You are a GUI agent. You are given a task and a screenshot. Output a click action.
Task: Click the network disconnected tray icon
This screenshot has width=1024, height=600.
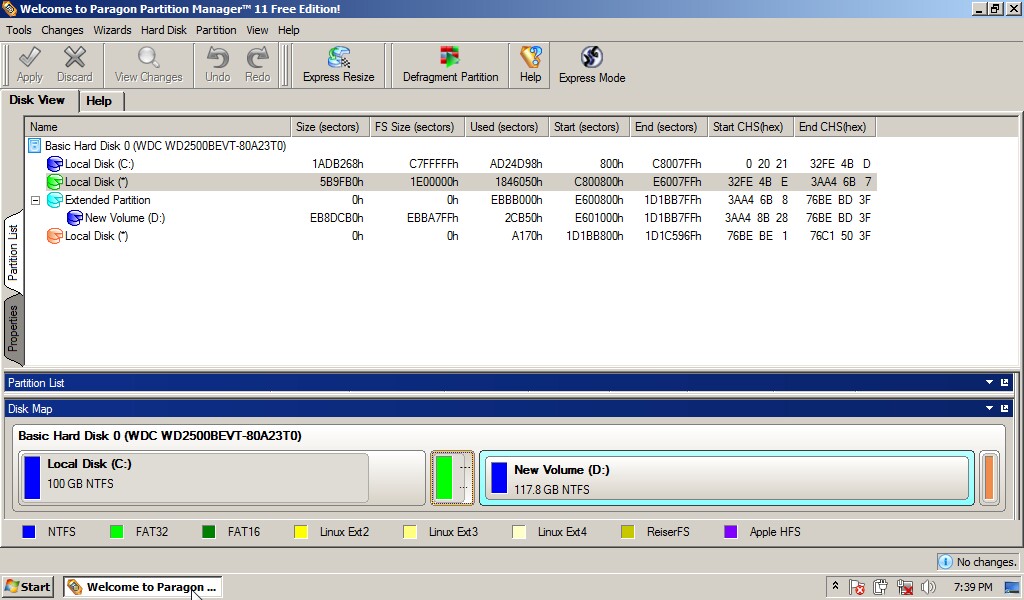pos(904,587)
